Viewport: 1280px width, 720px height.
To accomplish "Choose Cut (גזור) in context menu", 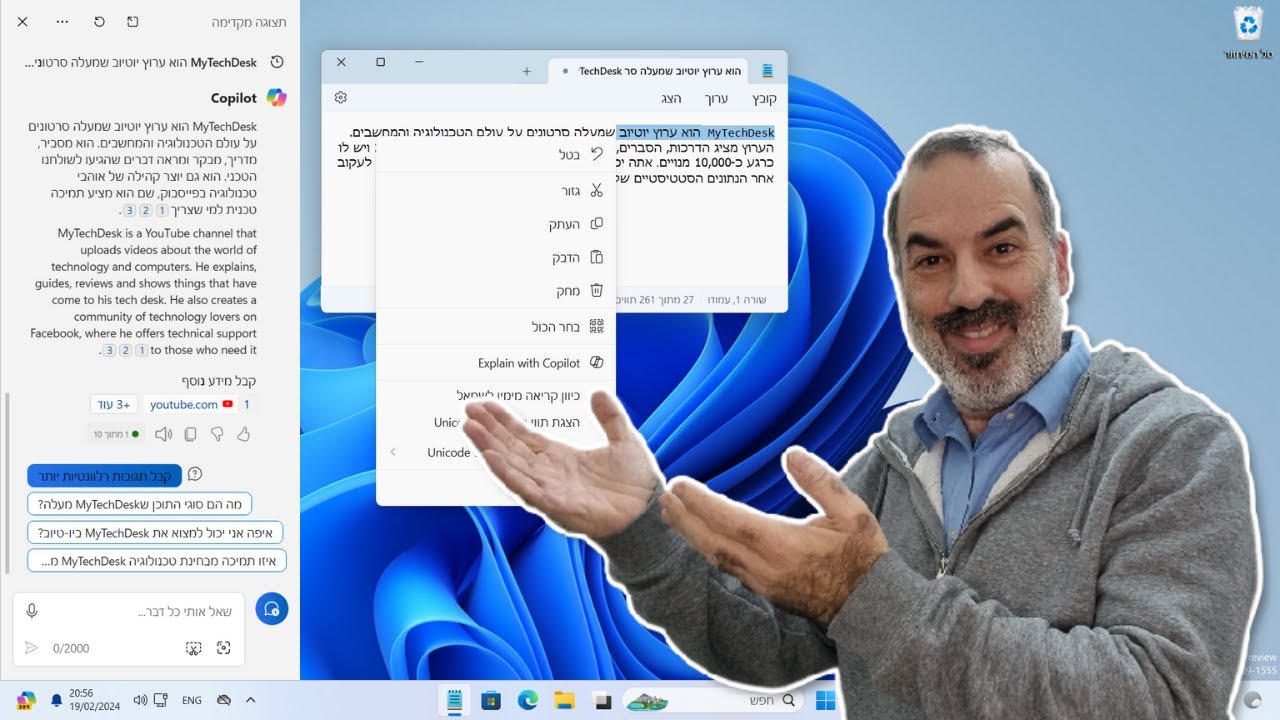I will 496,190.
